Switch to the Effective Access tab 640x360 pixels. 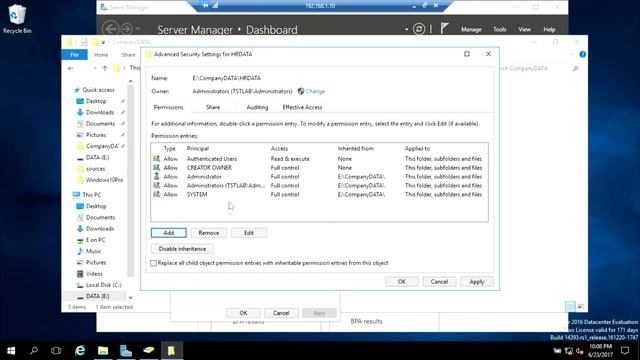tap(302, 107)
